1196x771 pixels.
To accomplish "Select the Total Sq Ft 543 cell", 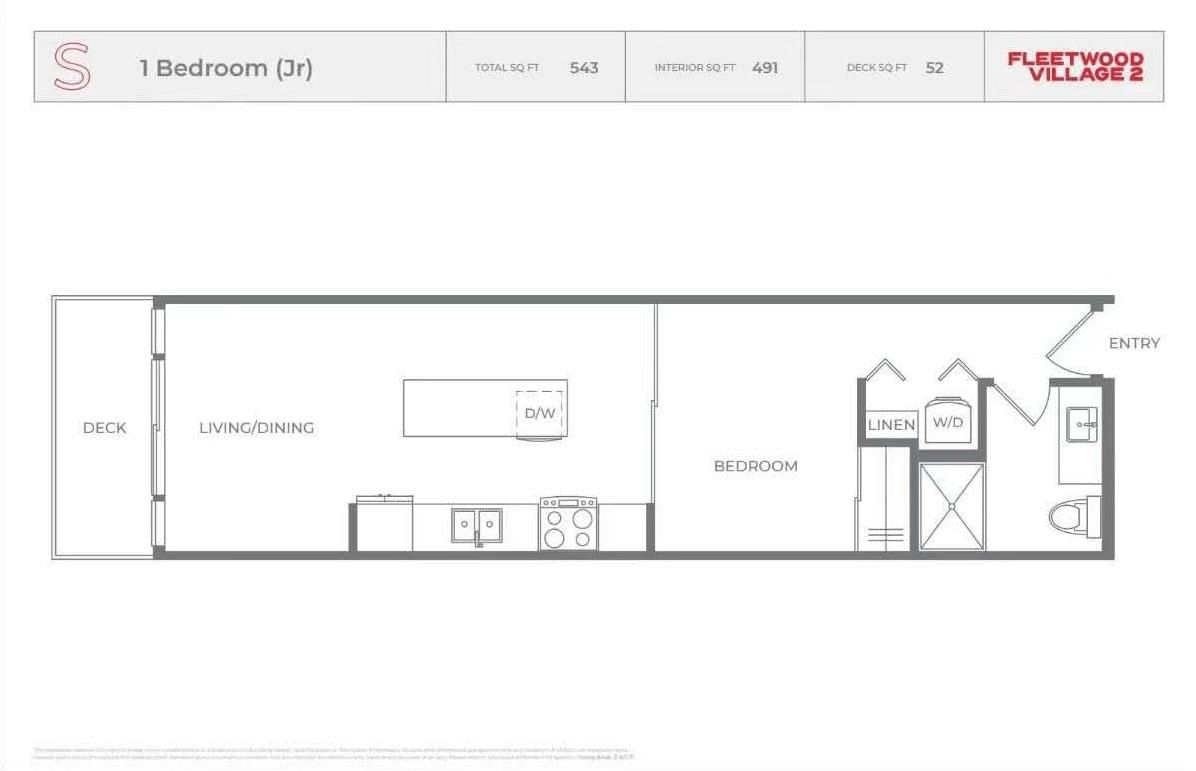I will tap(536, 68).
